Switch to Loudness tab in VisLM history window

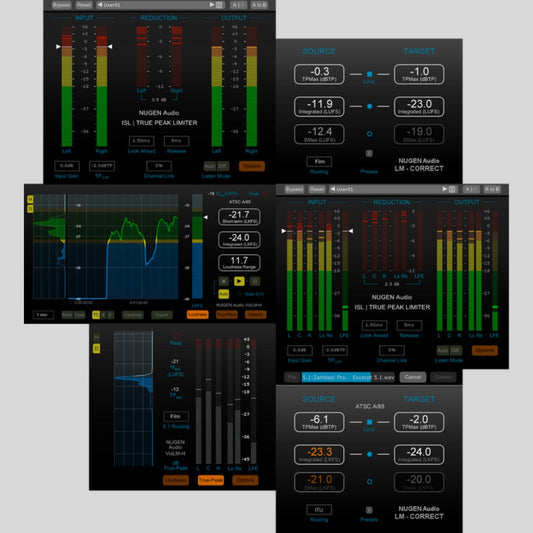tap(197, 315)
